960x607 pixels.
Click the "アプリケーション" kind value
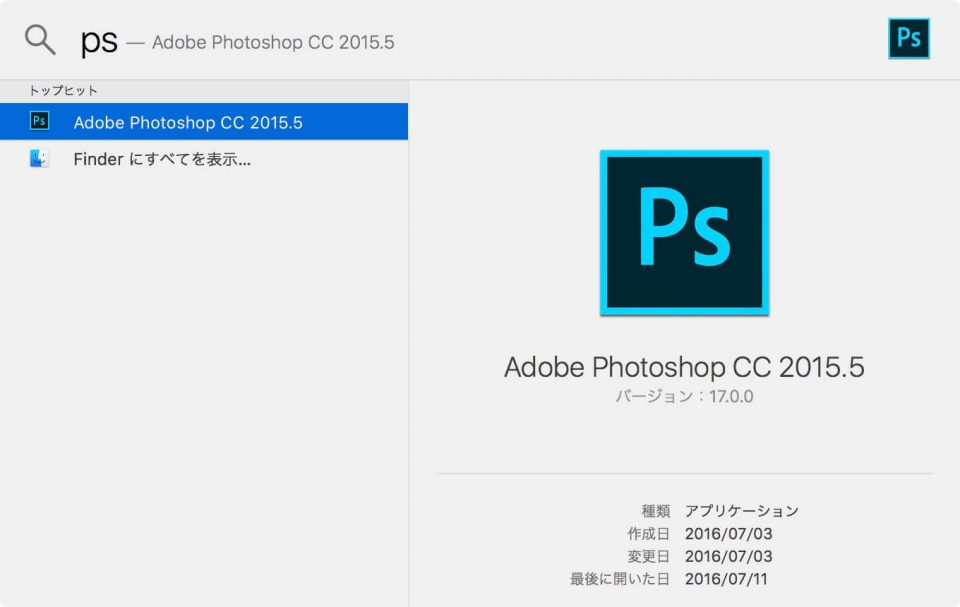pyautogui.click(x=742, y=511)
